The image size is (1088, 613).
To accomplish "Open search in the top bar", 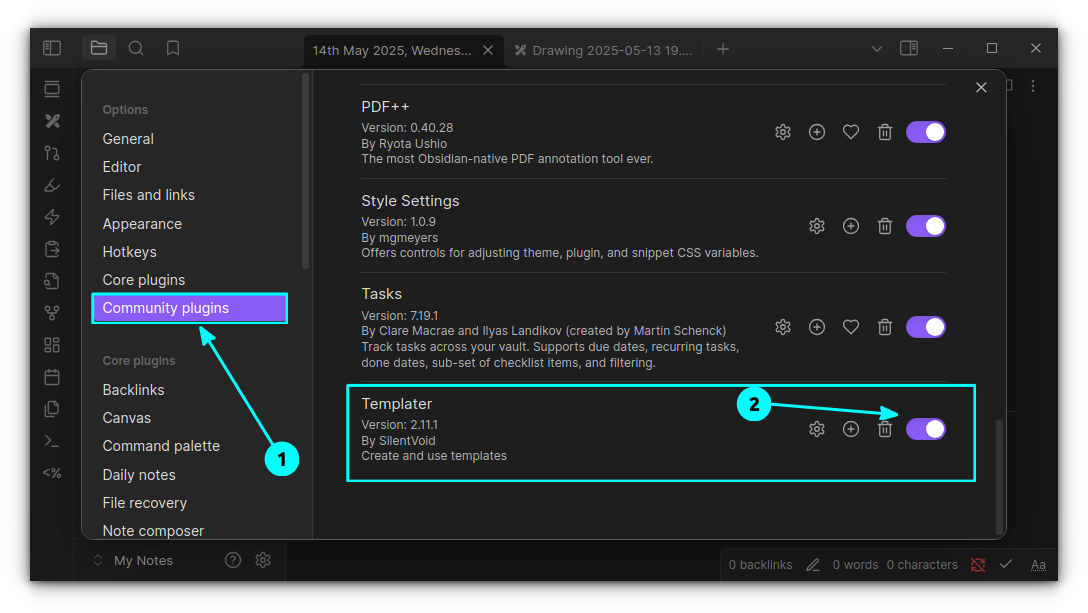I will 136,48.
